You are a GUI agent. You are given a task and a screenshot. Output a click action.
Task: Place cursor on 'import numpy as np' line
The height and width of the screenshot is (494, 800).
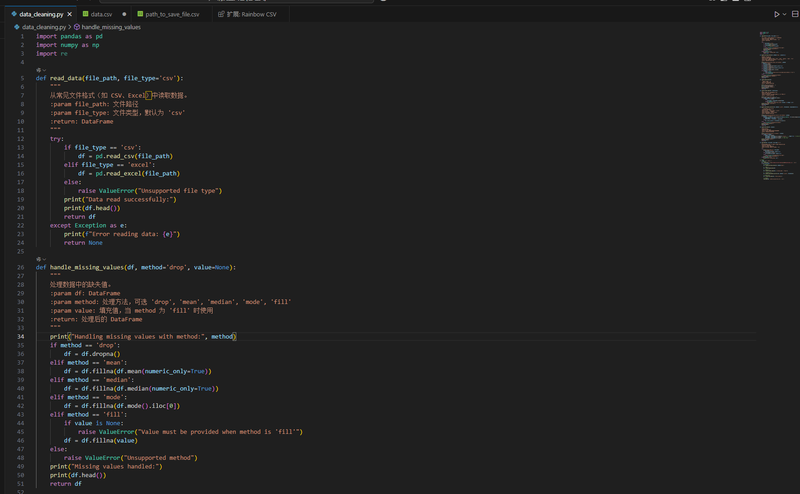(x=67, y=45)
